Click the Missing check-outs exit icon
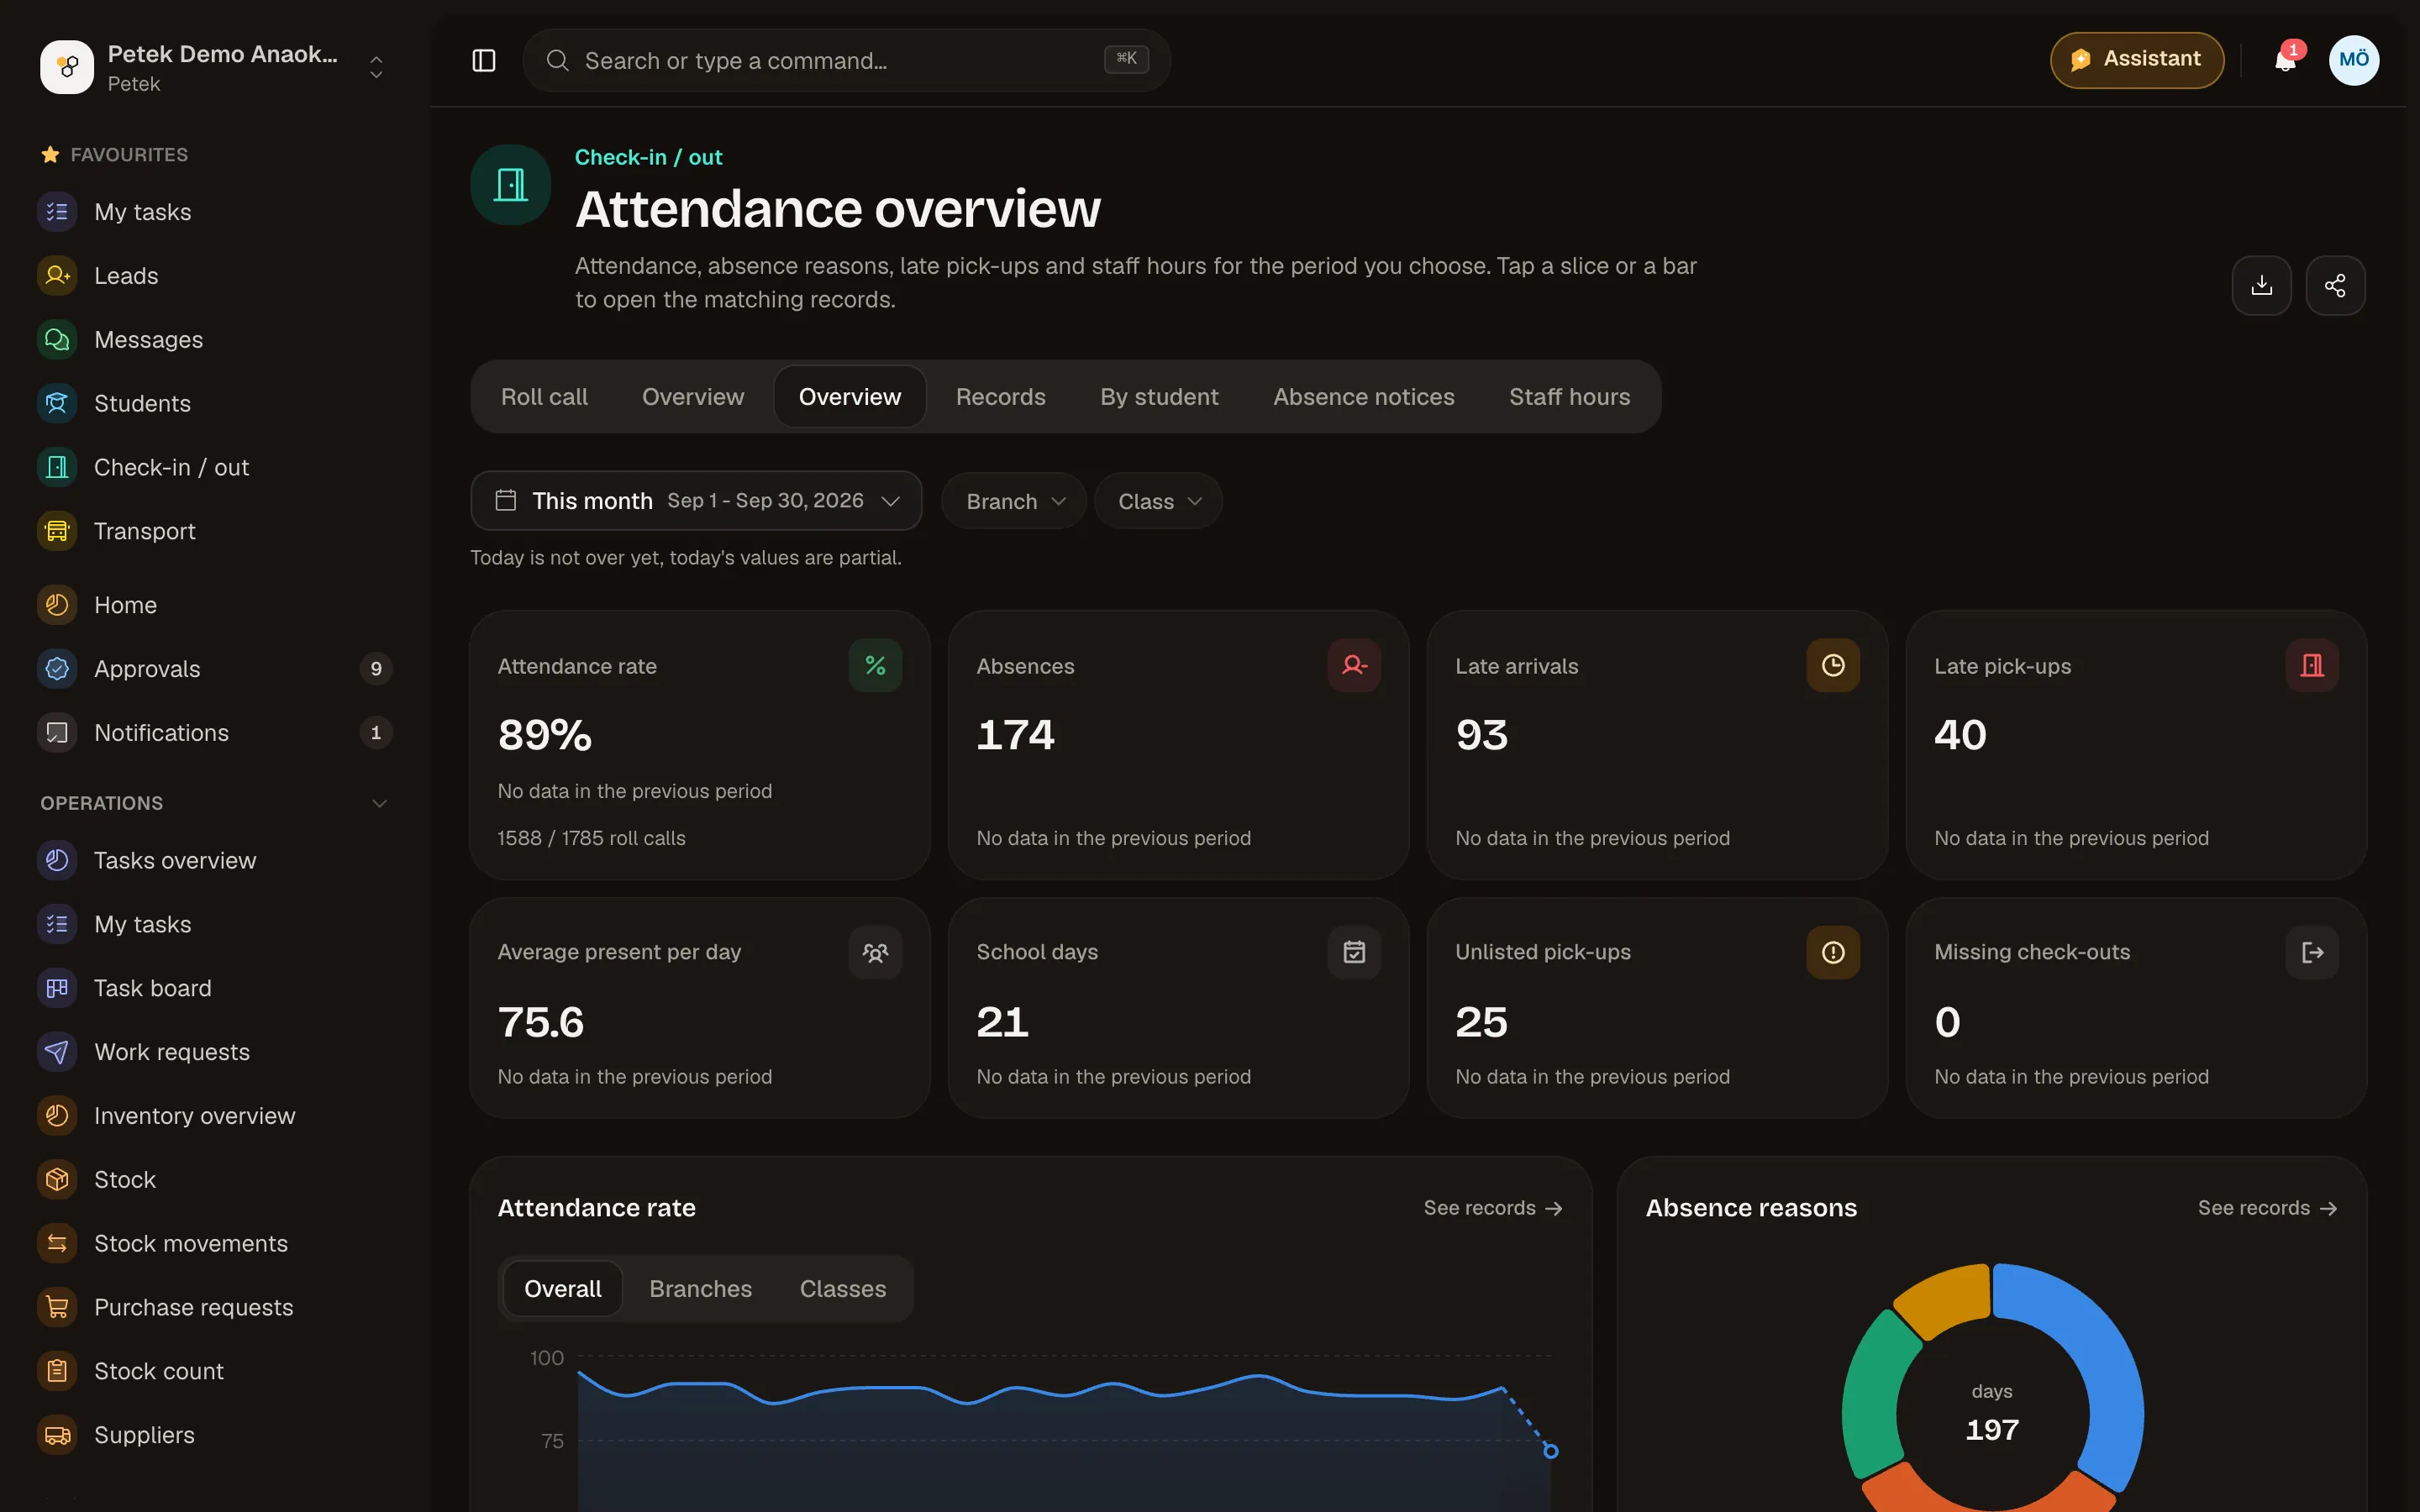Screen dimensions: 2420x1512 [2312, 952]
